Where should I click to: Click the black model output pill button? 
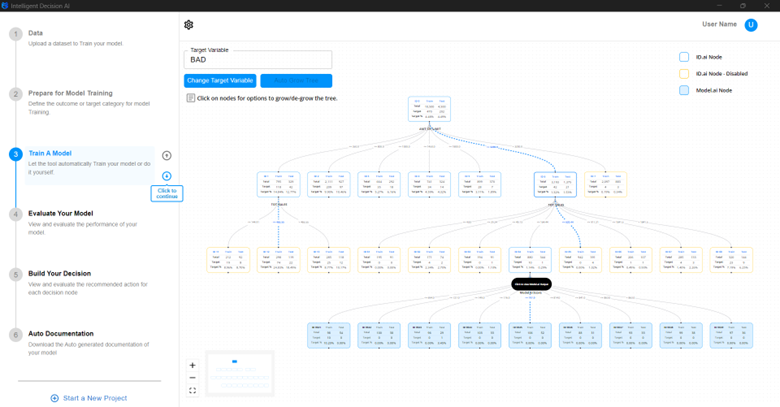531,284
